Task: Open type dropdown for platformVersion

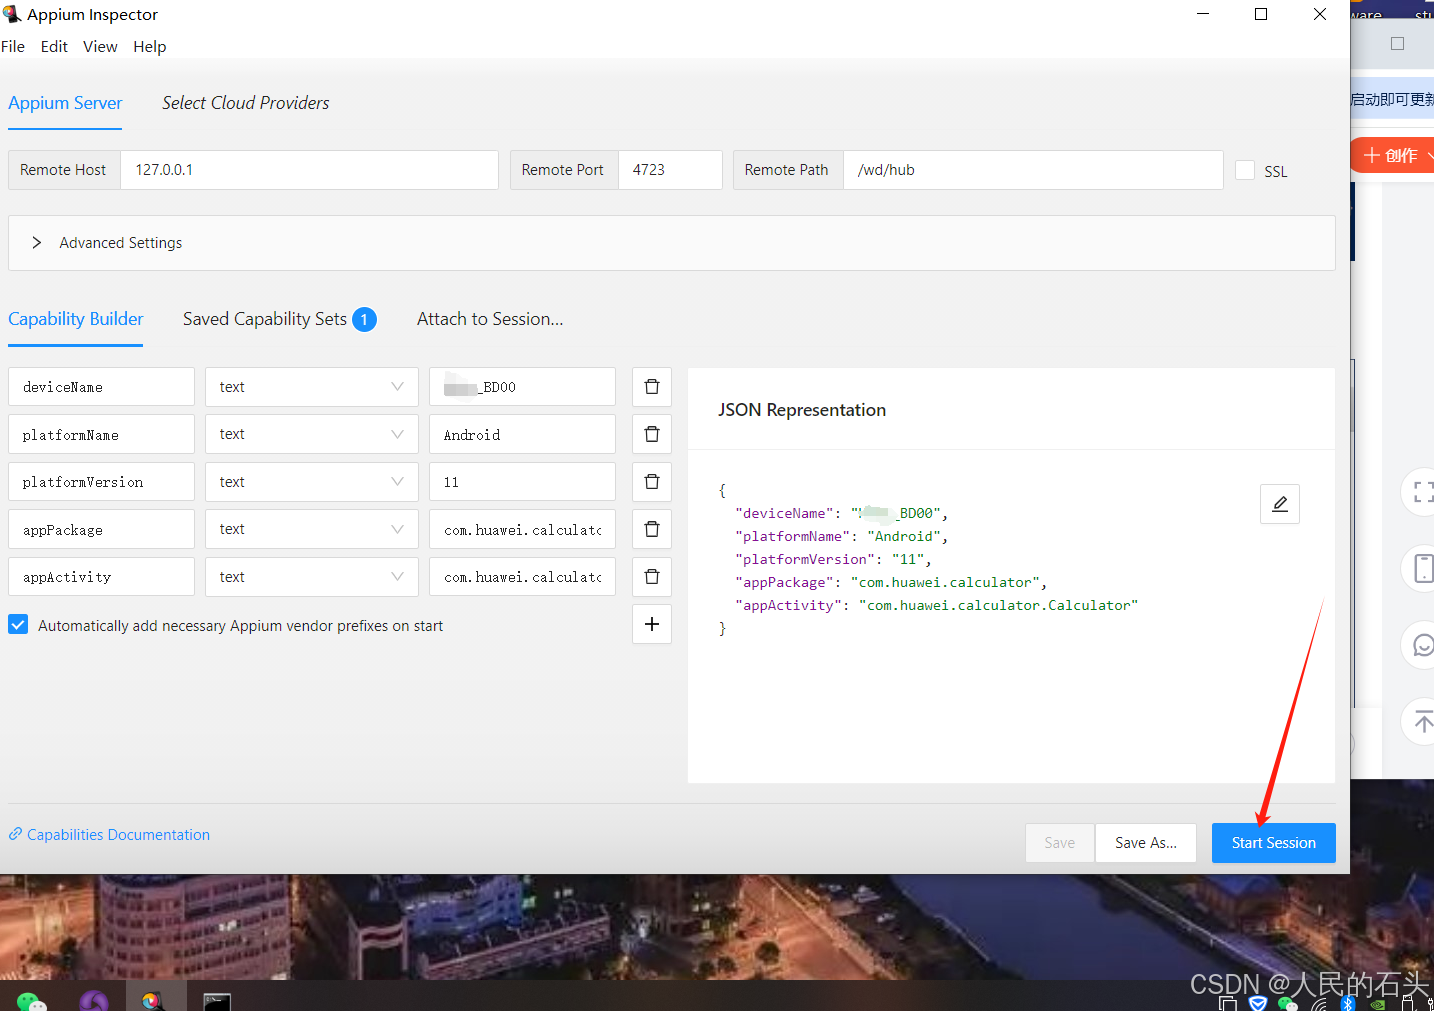Action: (x=312, y=482)
